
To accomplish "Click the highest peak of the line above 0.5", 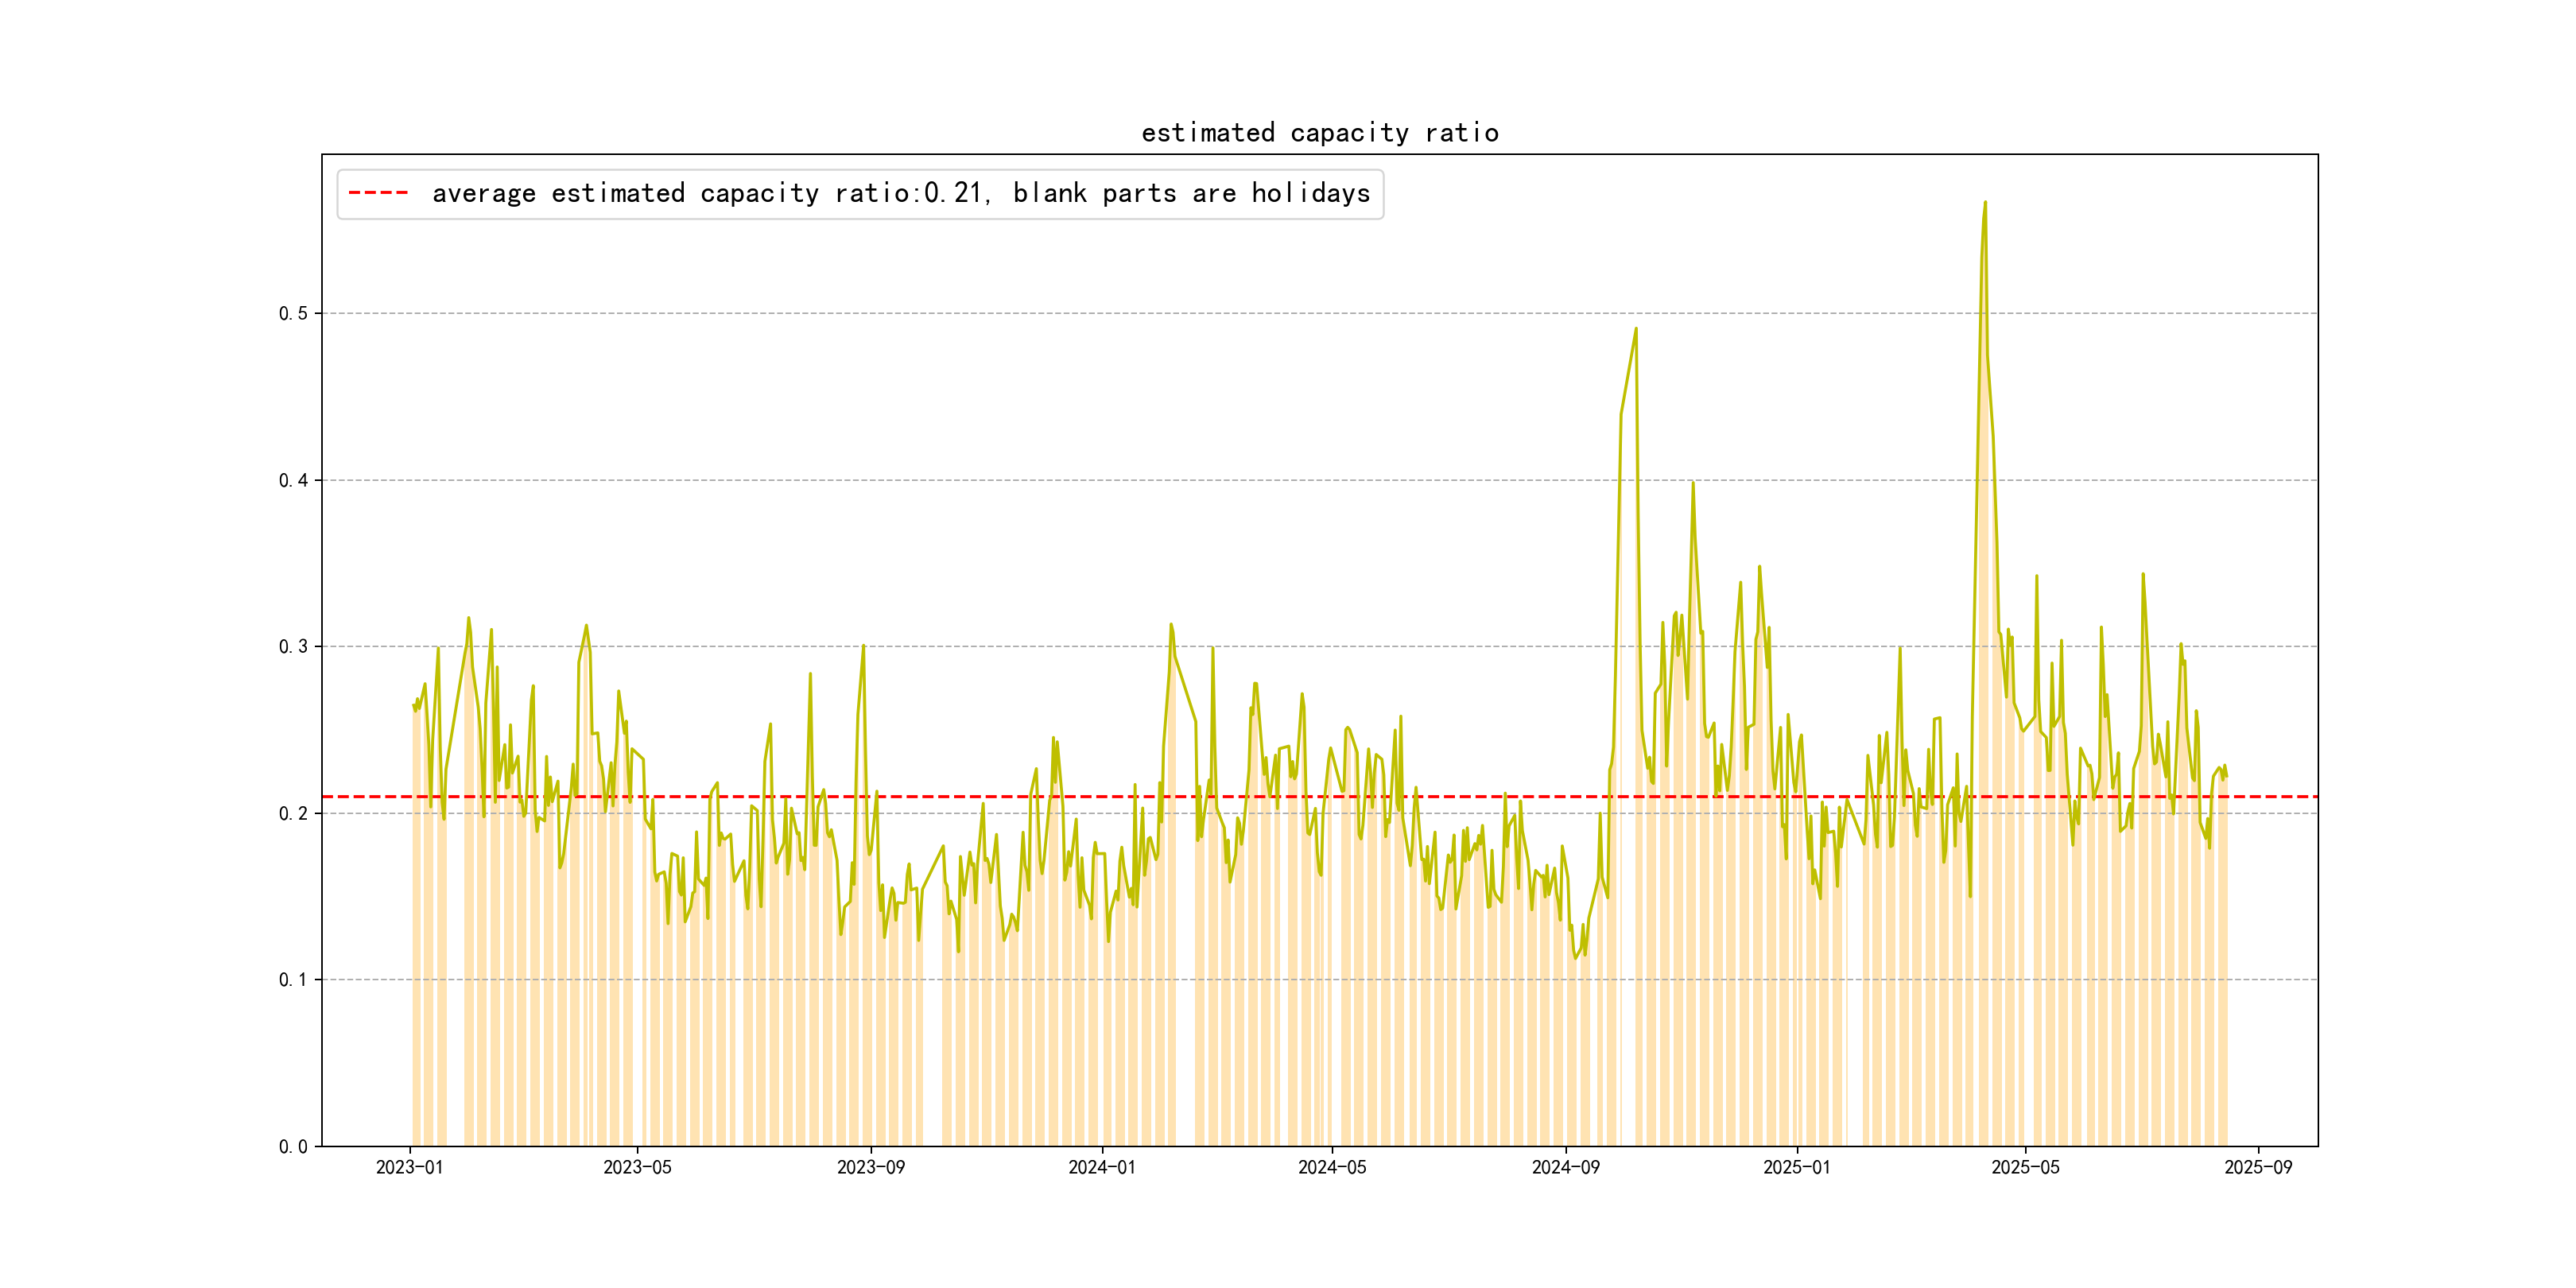I will [1985, 203].
